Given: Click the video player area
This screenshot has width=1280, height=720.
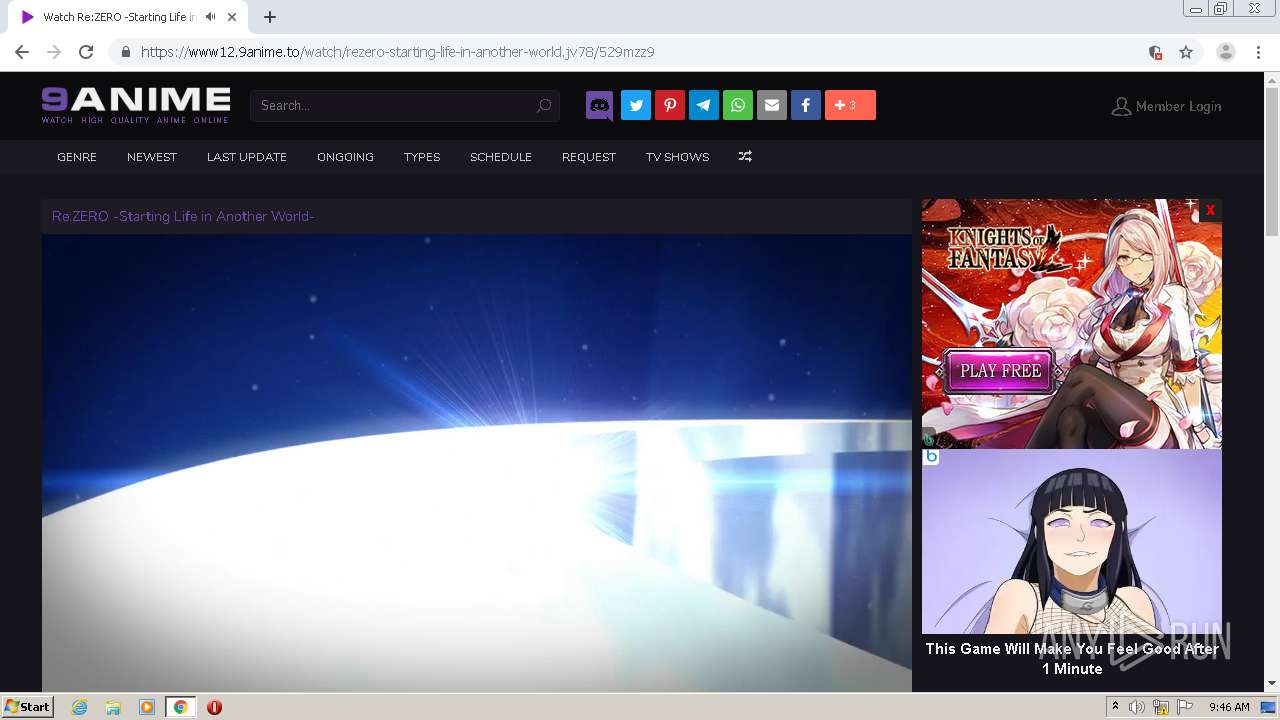Looking at the screenshot, I should [x=477, y=463].
